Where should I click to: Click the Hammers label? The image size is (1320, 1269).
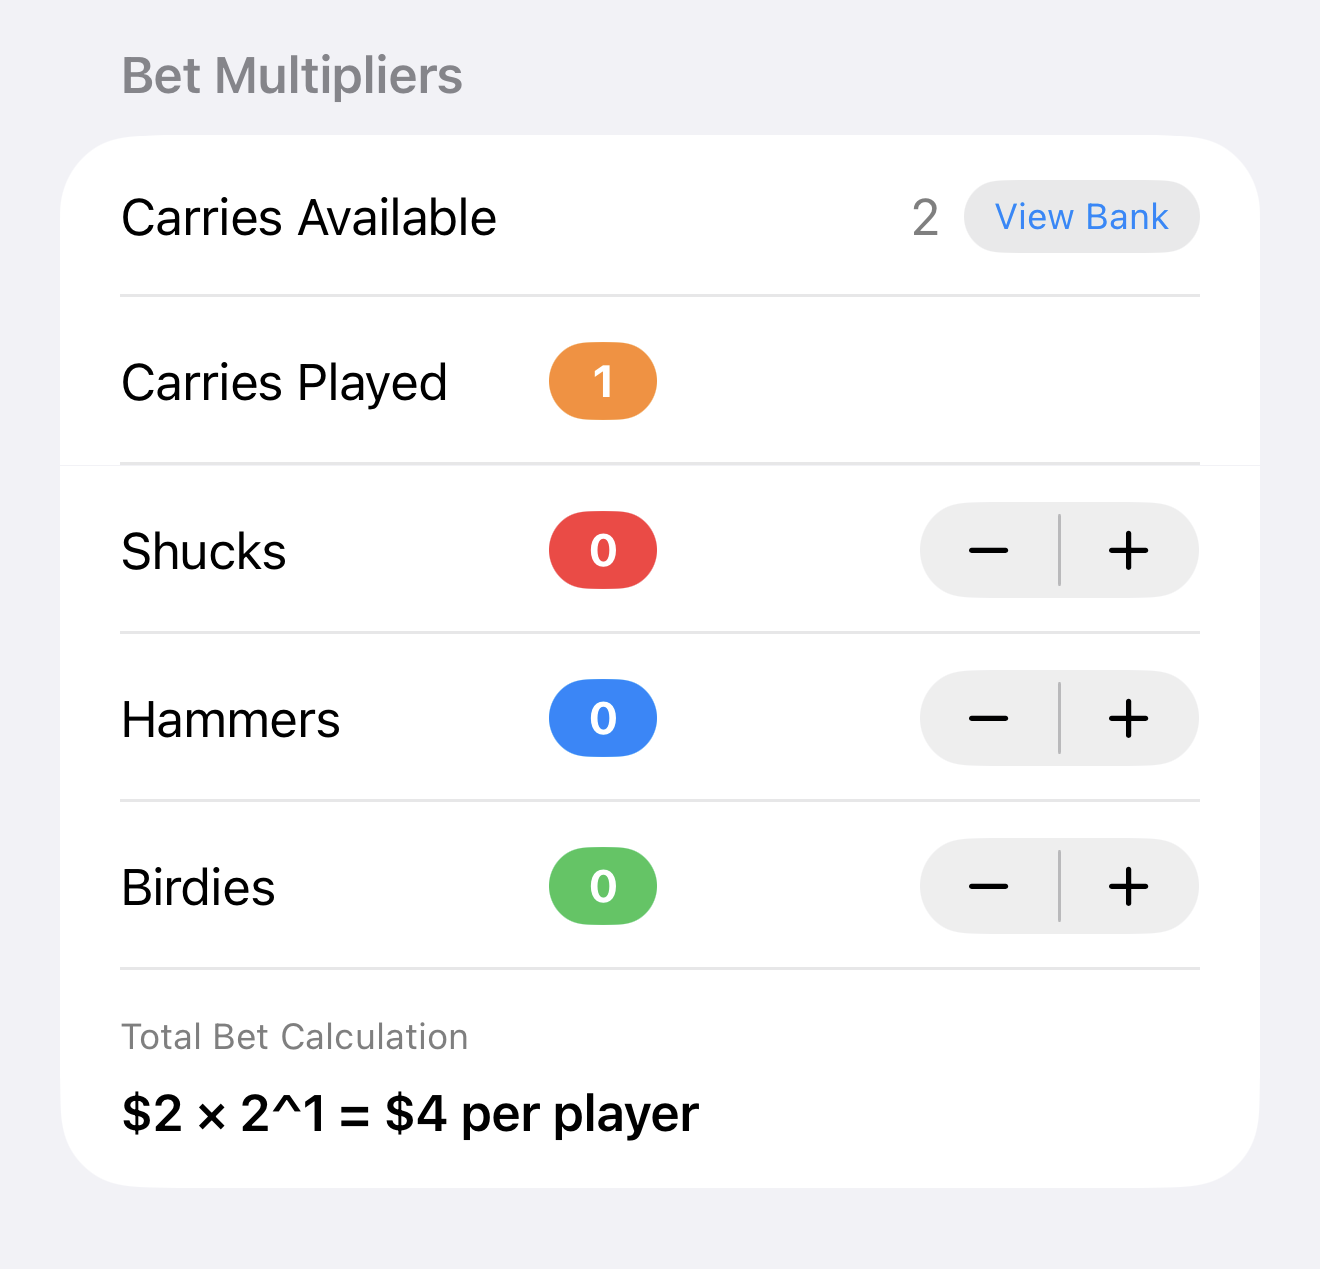(x=230, y=718)
